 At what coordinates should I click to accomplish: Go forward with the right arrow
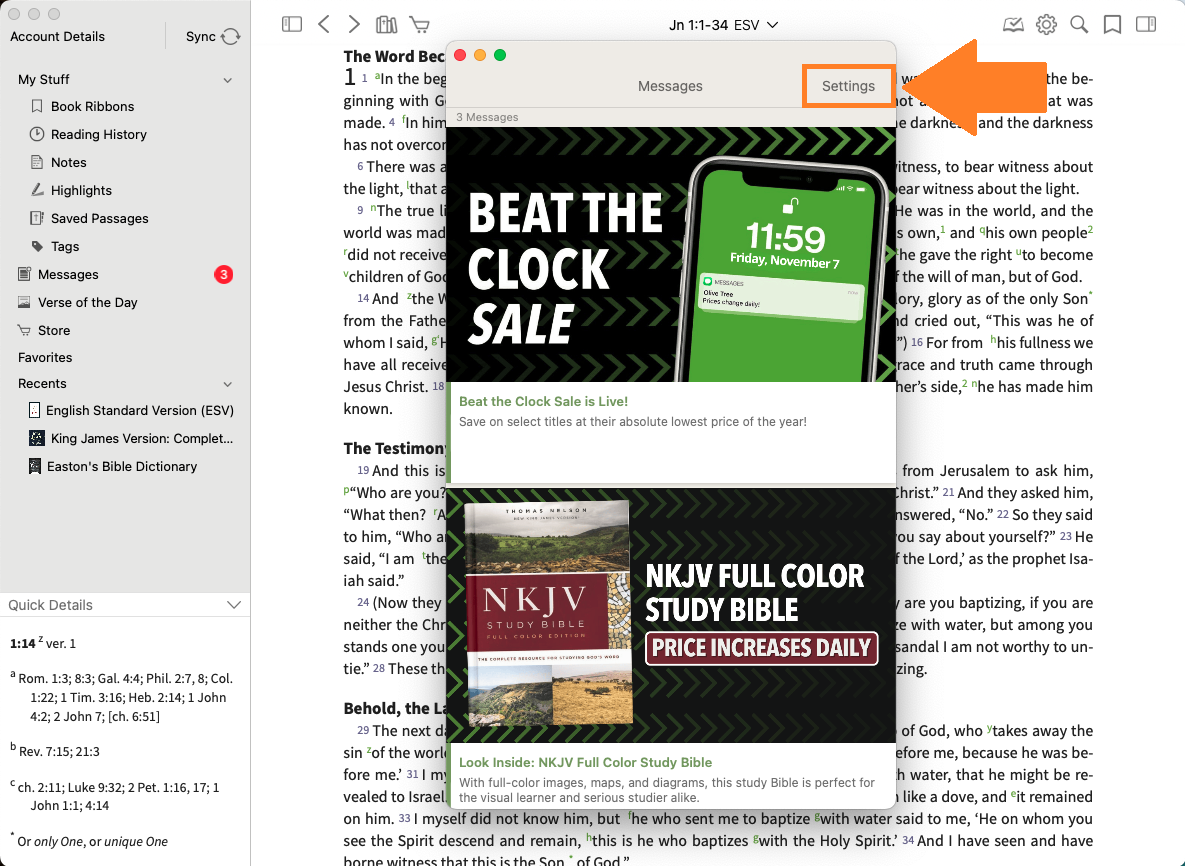[354, 24]
